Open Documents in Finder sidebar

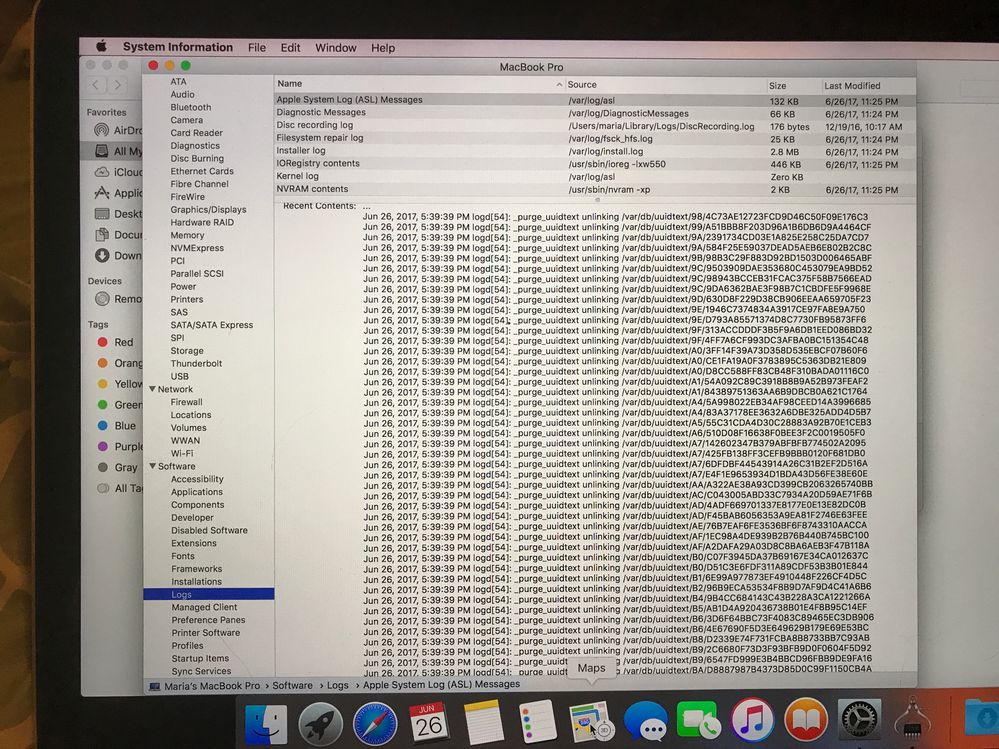coord(118,234)
